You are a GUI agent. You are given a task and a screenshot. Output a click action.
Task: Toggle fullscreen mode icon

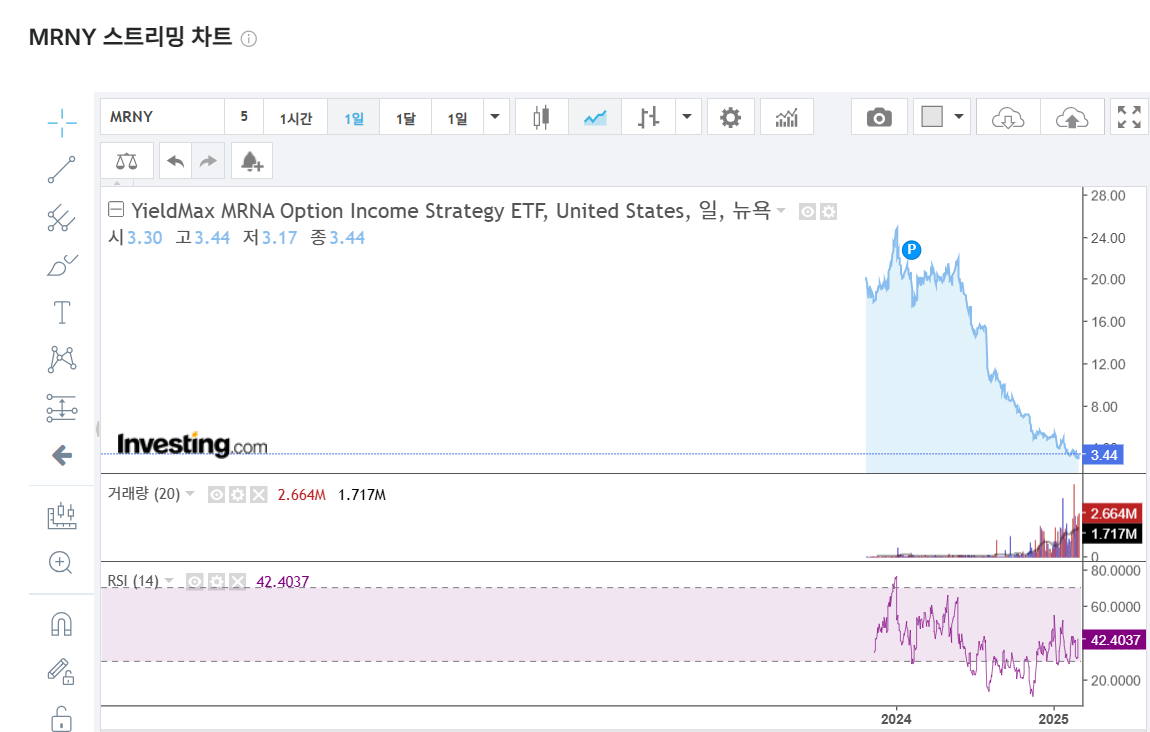[x=1129, y=117]
